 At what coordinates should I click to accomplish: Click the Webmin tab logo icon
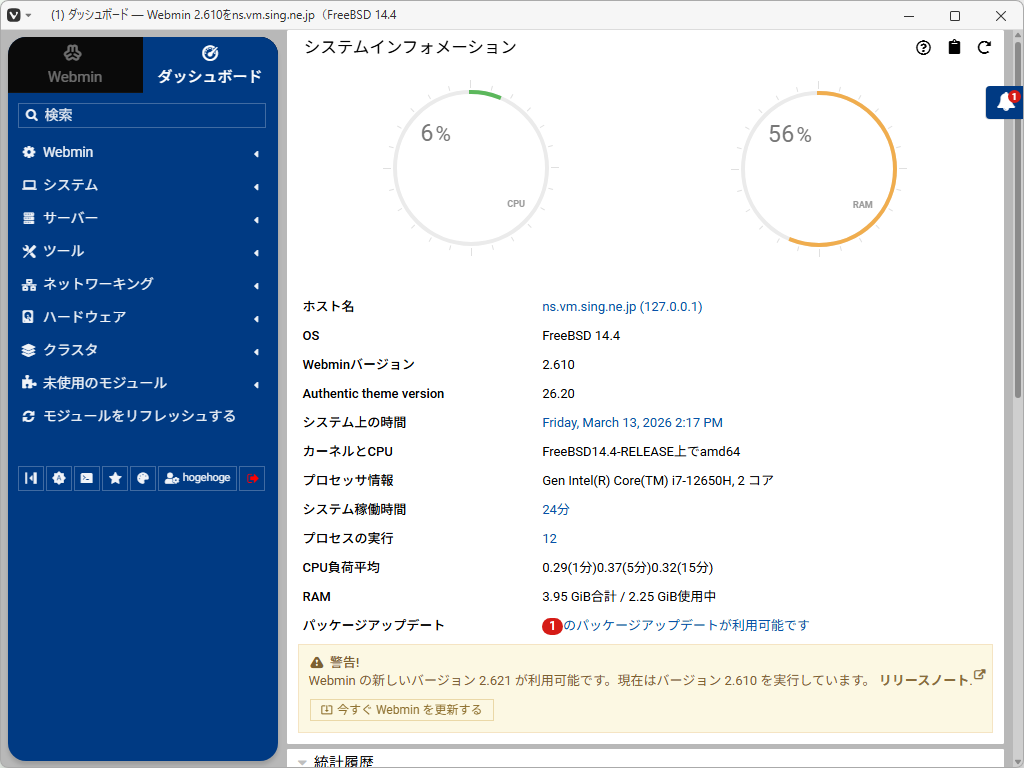pos(72,53)
